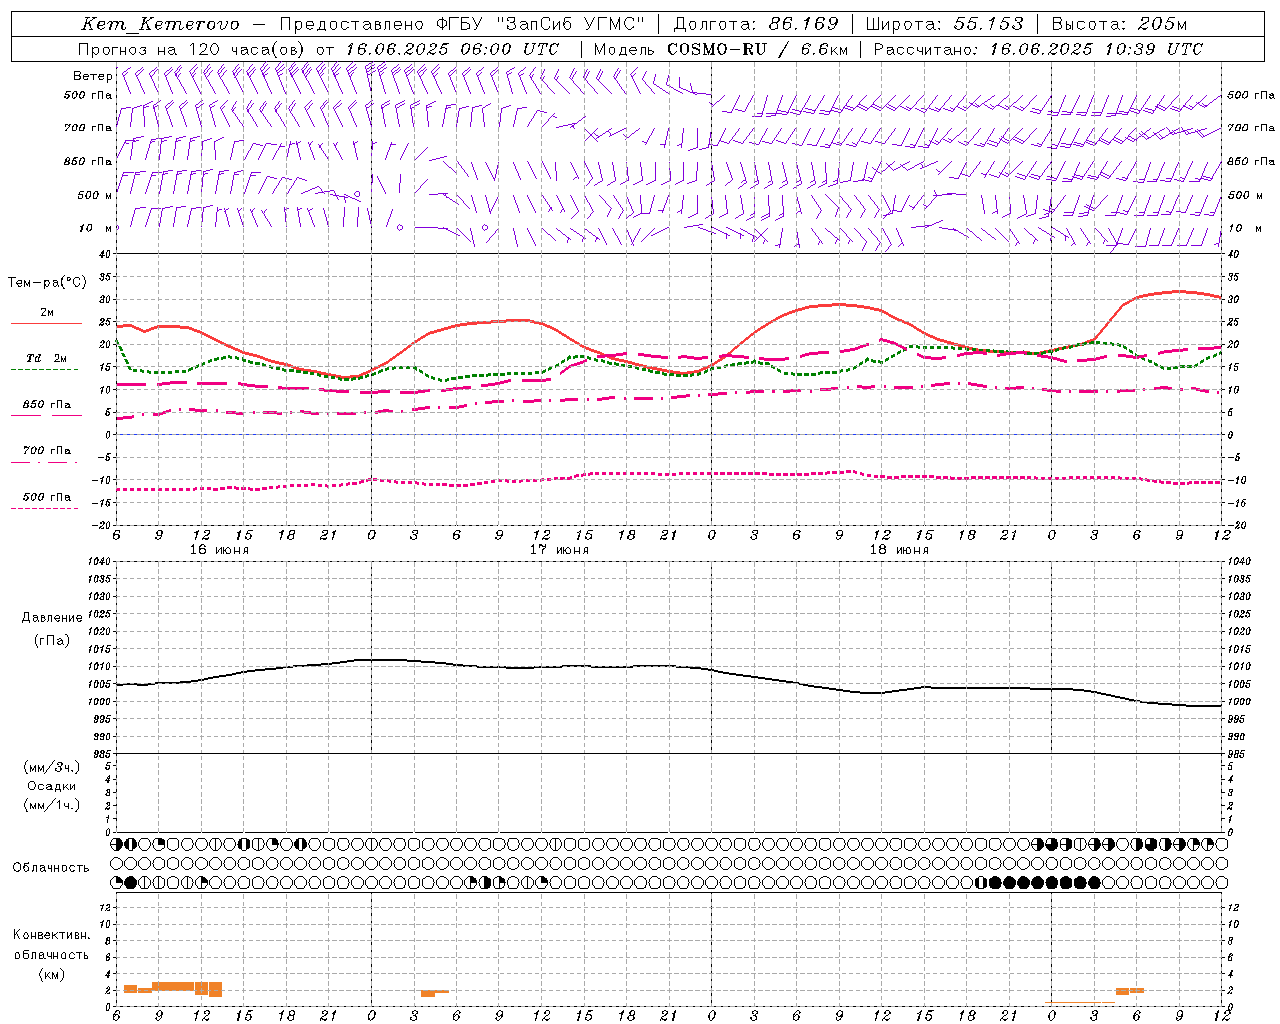1280x1024 pixels.
Task: Select forecast start time '16.06.2025 06:00 UTC'
Action: coord(452,49)
